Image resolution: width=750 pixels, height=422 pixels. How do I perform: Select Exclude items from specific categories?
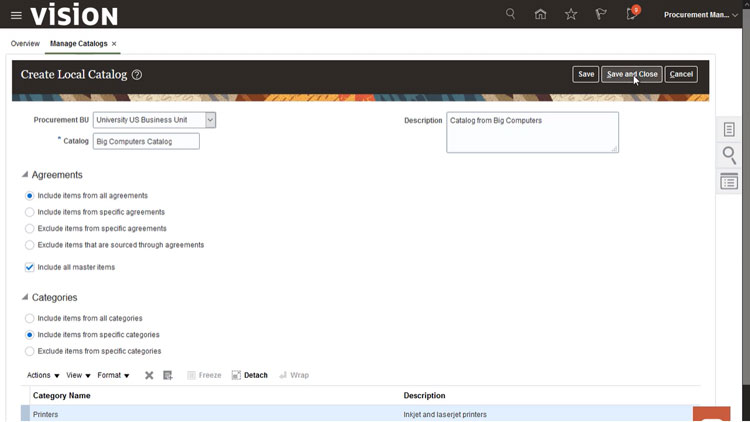point(30,351)
